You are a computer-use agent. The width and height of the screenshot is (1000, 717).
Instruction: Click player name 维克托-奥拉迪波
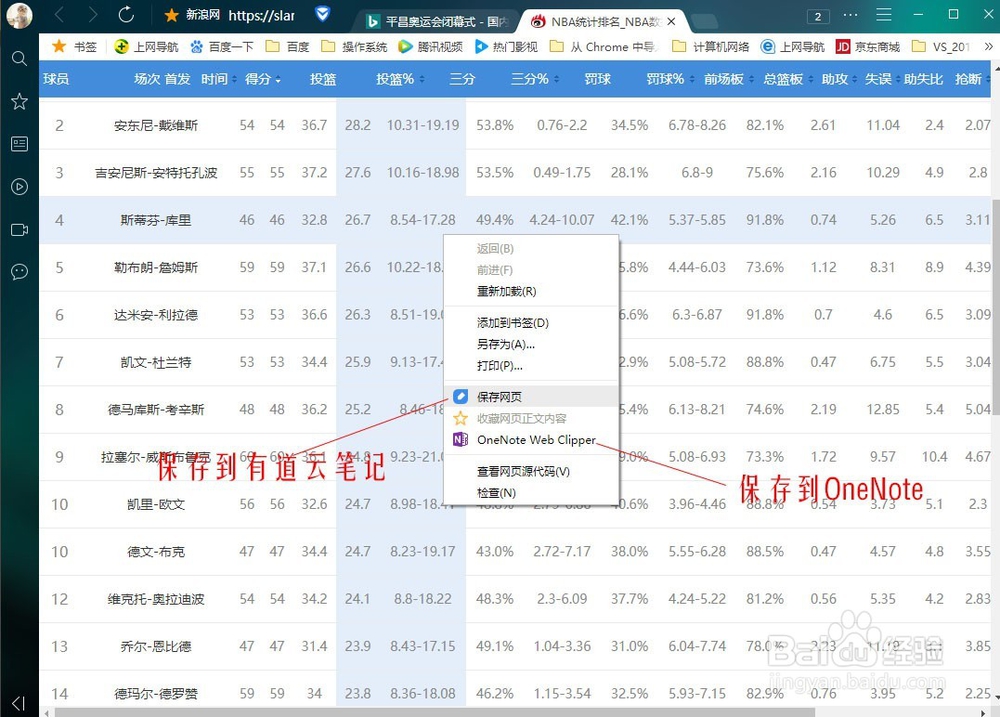point(156,599)
